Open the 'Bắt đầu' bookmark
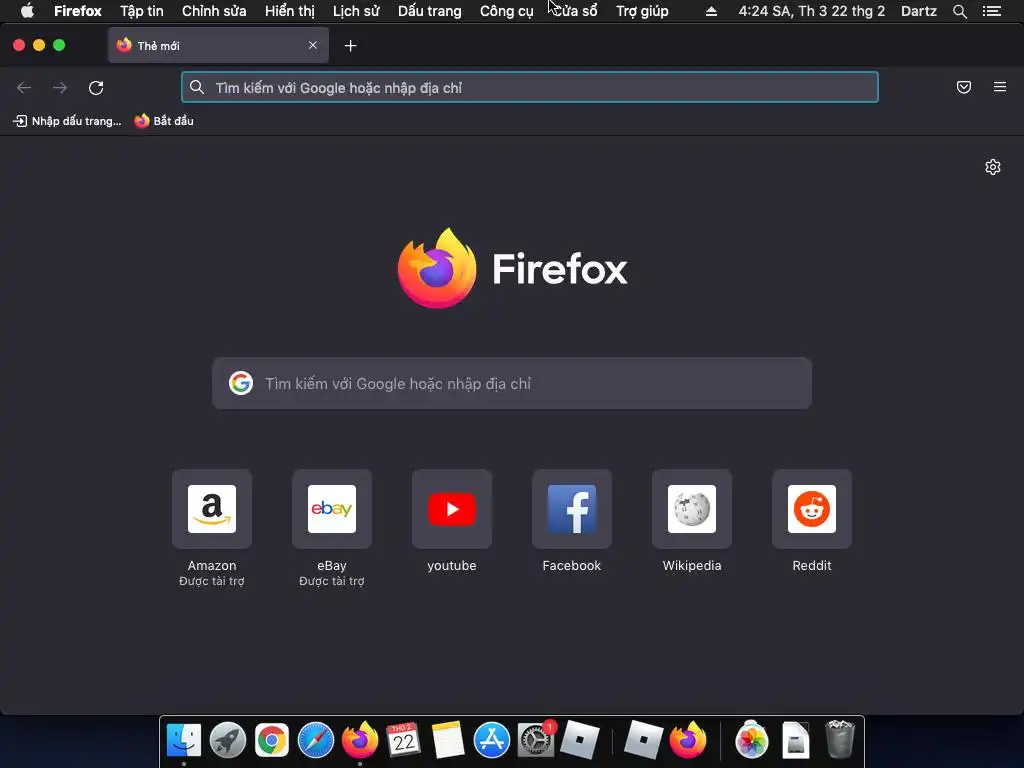The width and height of the screenshot is (1024, 768). point(164,121)
